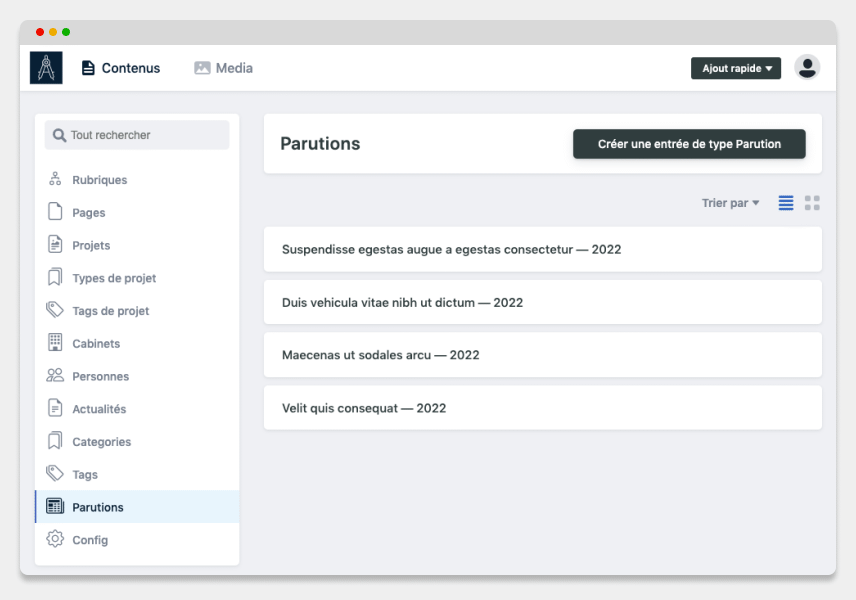Viewport: 856px width, 600px height.
Task: Open Config via the gear icon
Action: [x=55, y=539]
